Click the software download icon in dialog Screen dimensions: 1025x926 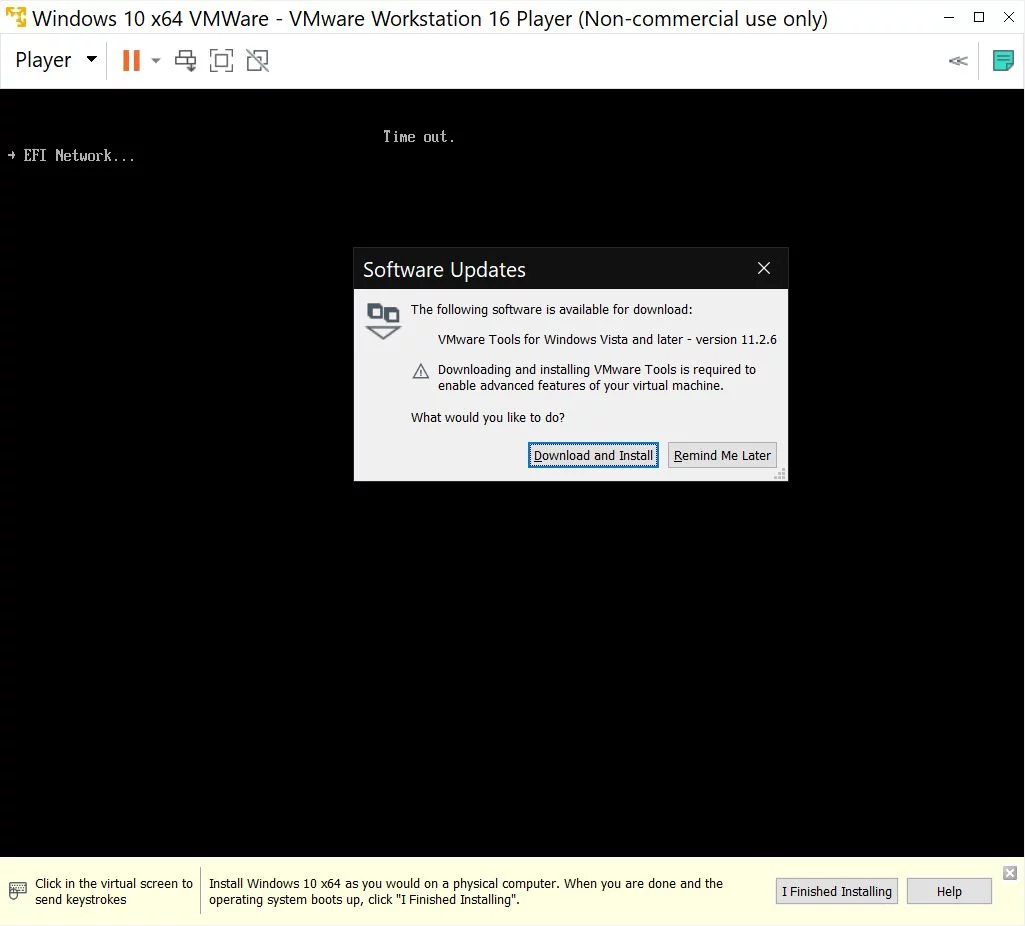click(383, 320)
